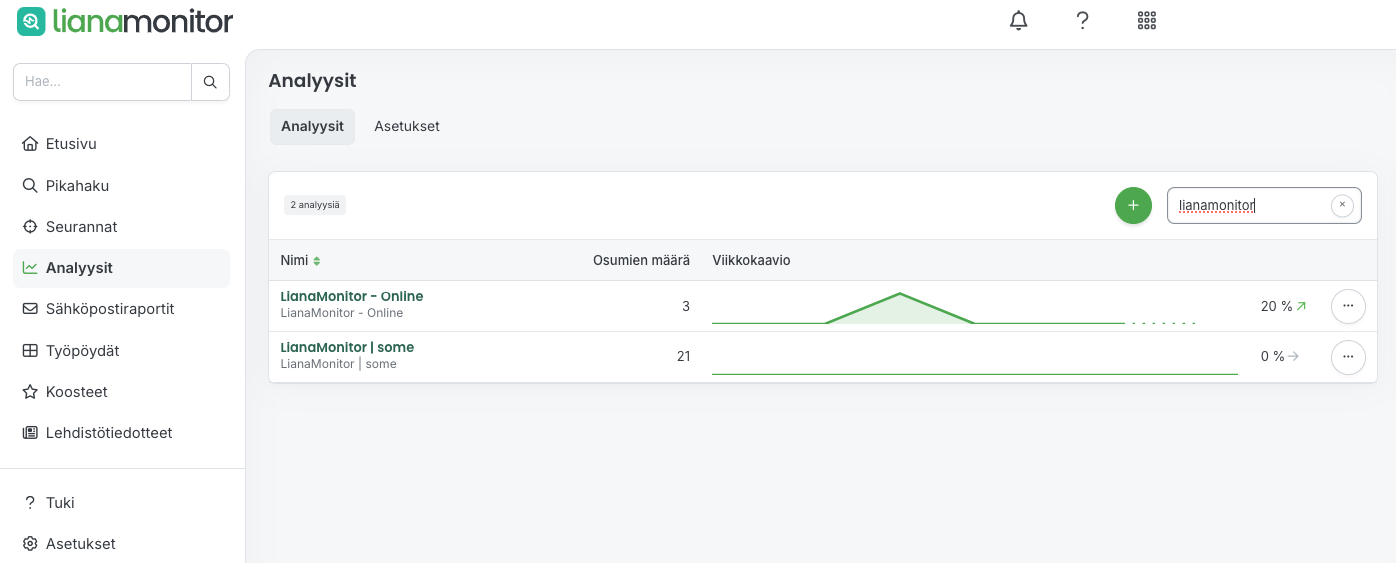Click the Osumien määrä column header

641,261
